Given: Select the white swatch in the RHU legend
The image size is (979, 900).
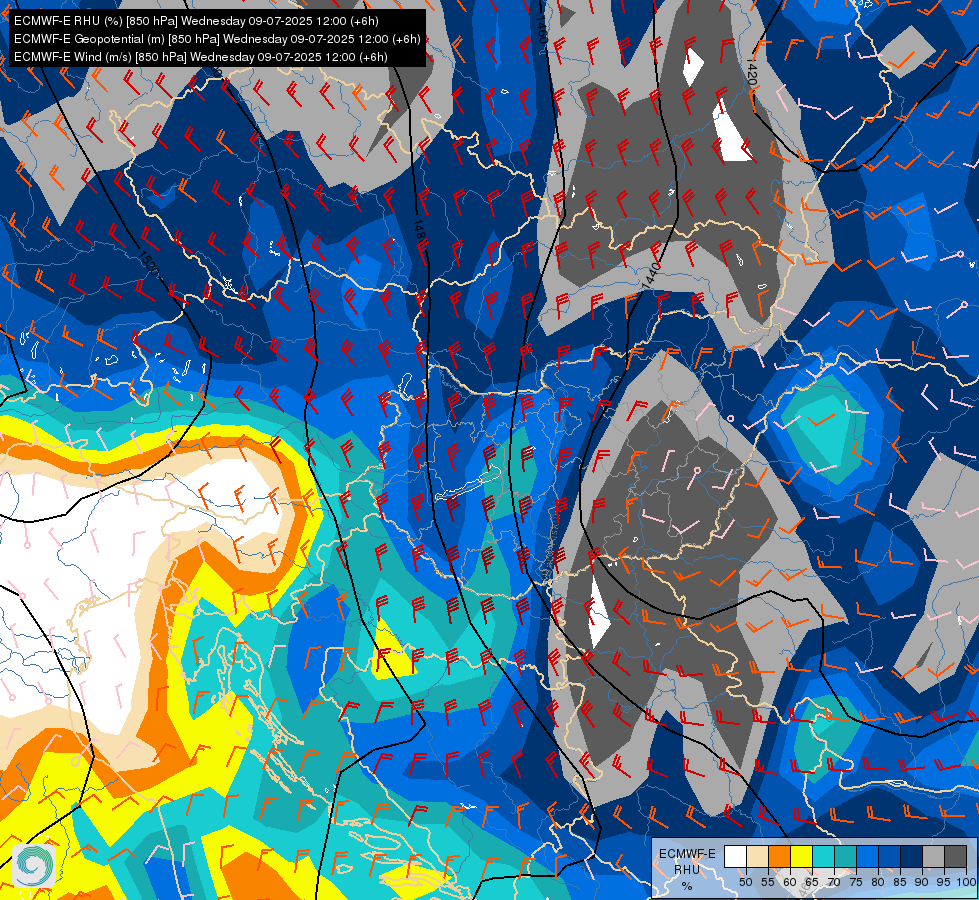Looking at the screenshot, I should [735, 856].
